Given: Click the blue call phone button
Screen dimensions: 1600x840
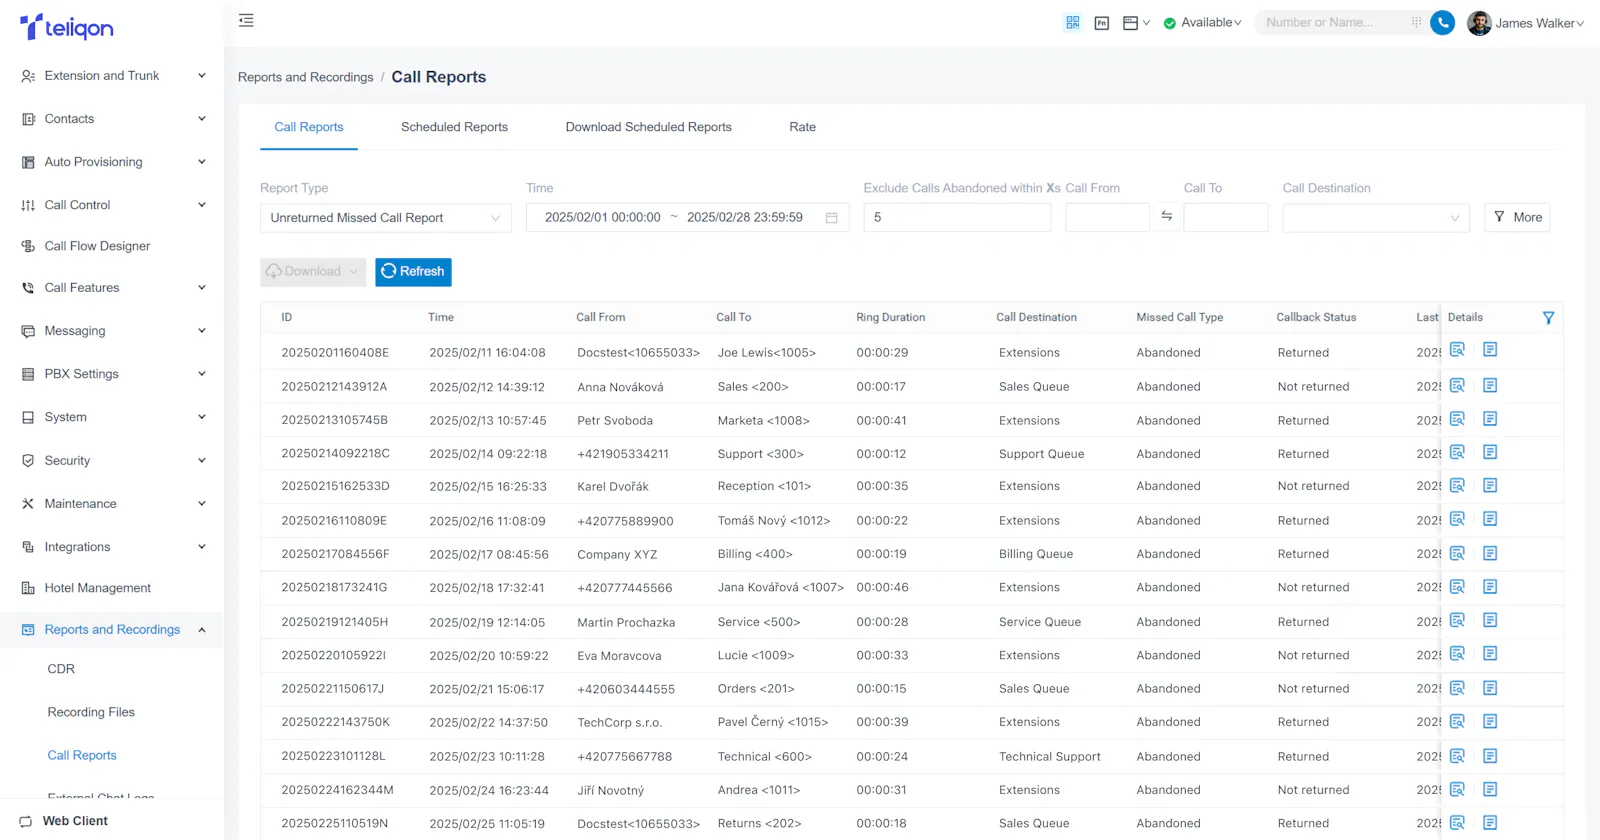Looking at the screenshot, I should [x=1442, y=22].
